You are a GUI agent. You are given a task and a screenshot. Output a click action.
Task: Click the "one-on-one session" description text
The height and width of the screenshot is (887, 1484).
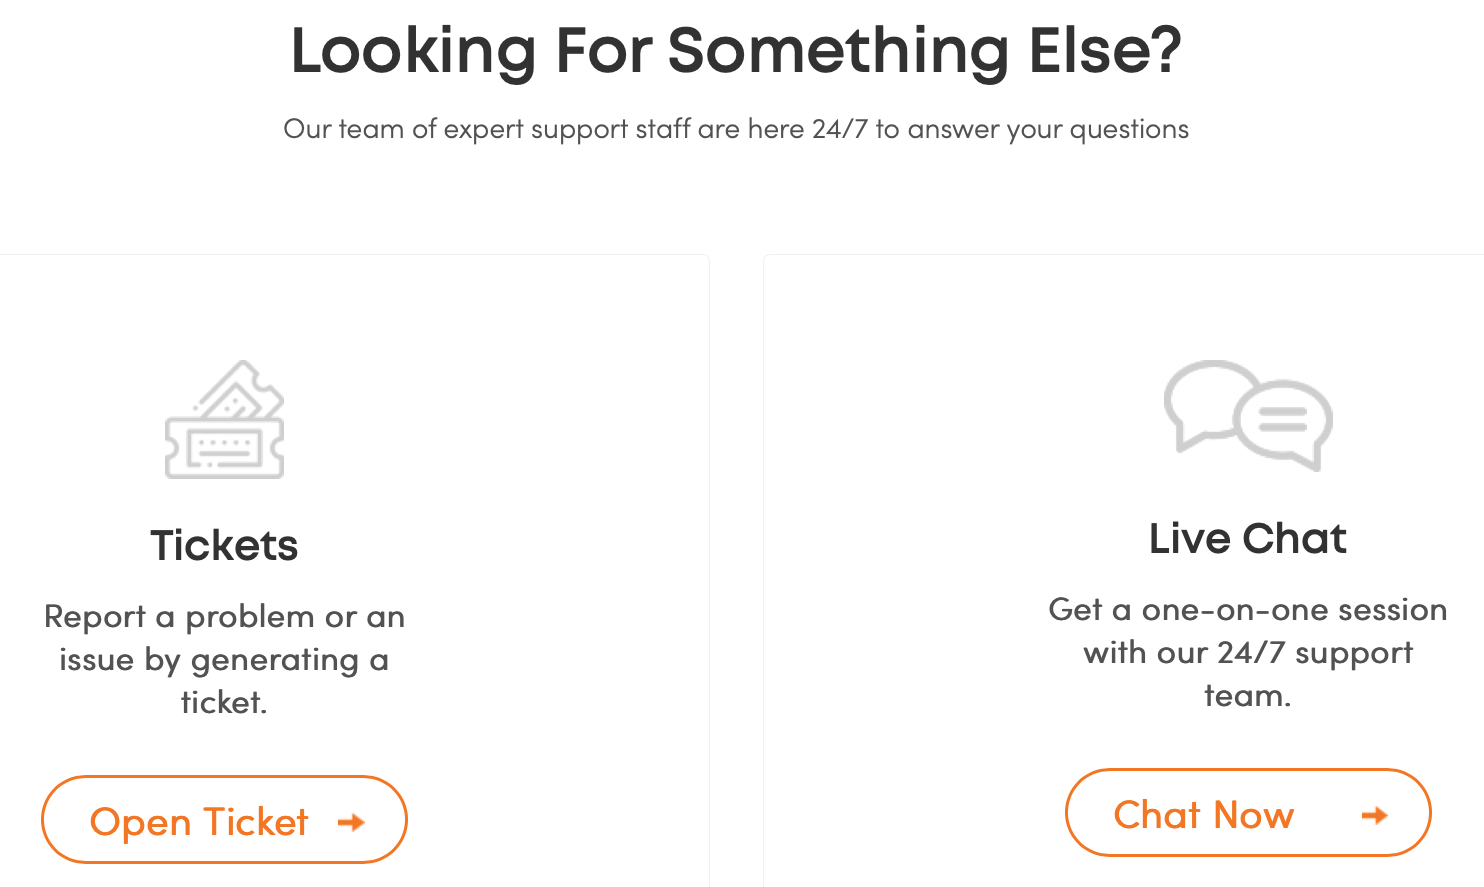coord(1248,652)
